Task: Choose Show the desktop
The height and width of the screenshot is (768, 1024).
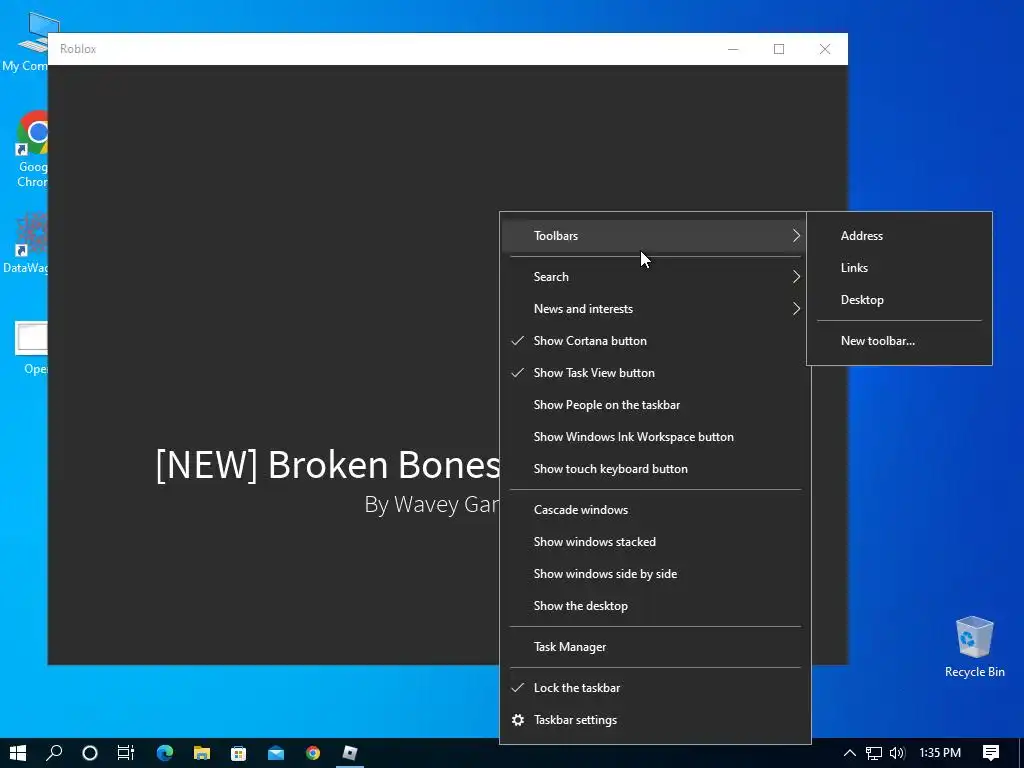Action: point(655,606)
